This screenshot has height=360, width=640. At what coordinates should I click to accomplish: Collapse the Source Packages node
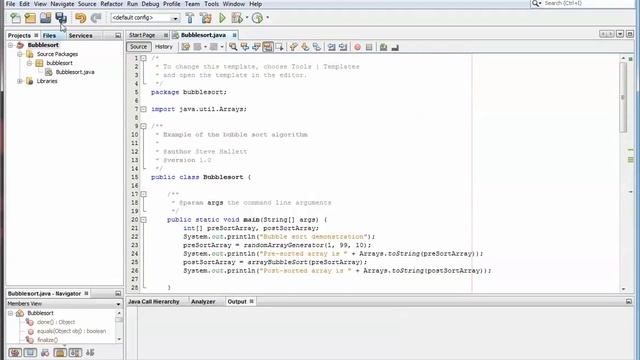(20, 54)
